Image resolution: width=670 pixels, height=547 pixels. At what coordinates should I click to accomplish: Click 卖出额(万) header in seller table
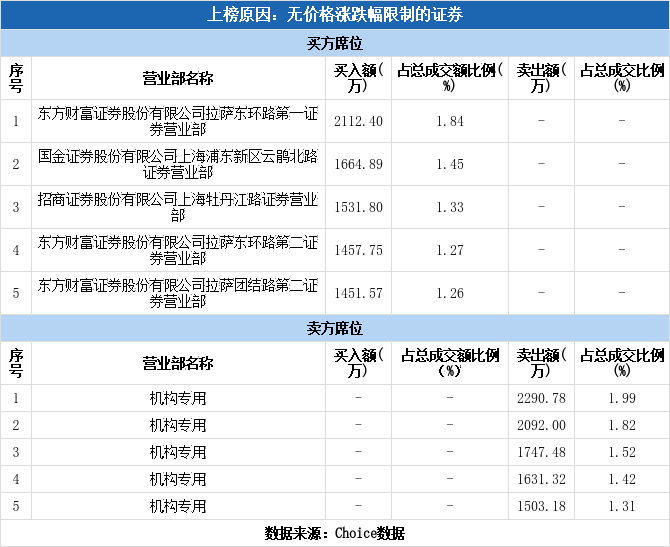point(541,363)
